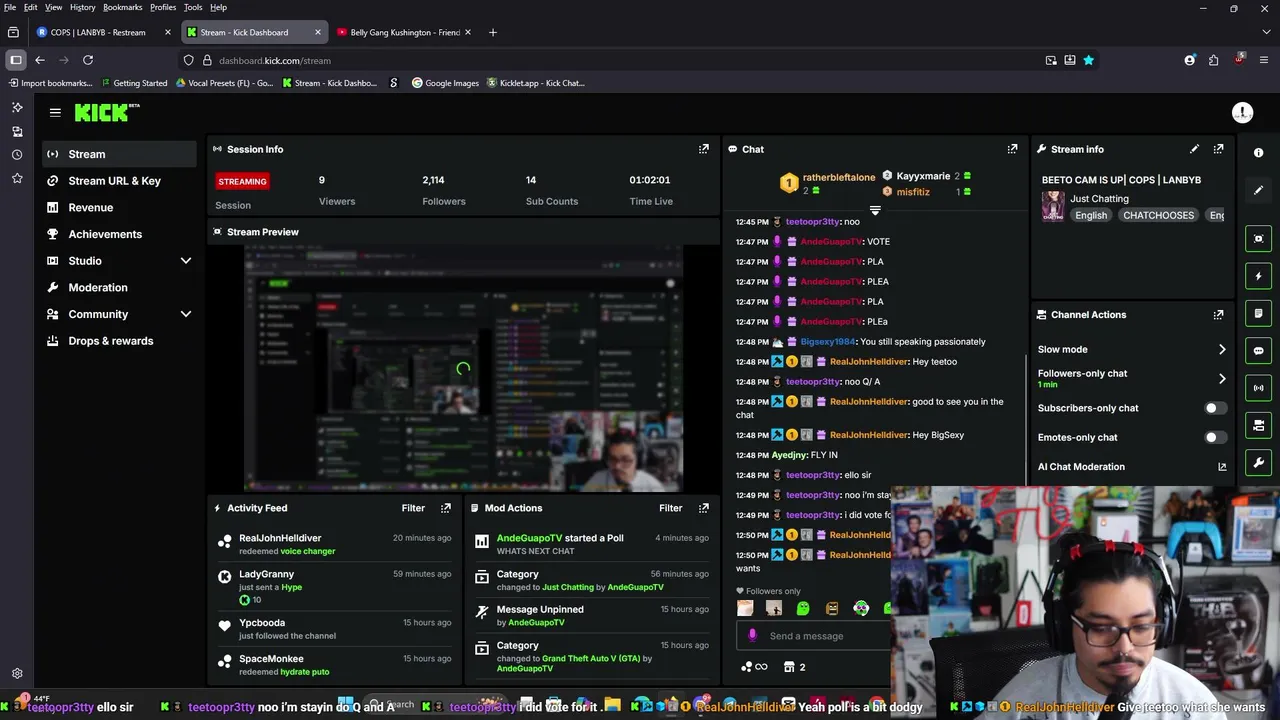Toggle Emotes-only chat switch
The width and height of the screenshot is (1280, 720).
(1214, 437)
